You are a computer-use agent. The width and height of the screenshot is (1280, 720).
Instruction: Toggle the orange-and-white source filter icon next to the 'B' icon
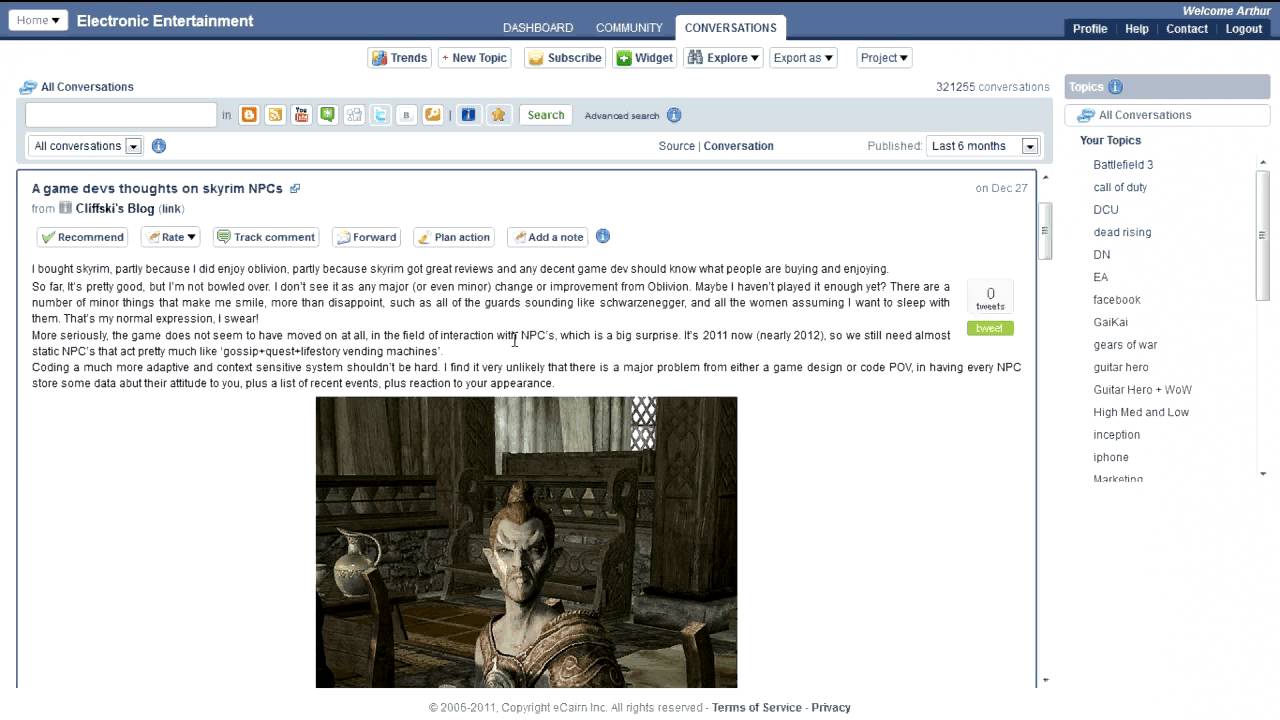click(x=433, y=115)
